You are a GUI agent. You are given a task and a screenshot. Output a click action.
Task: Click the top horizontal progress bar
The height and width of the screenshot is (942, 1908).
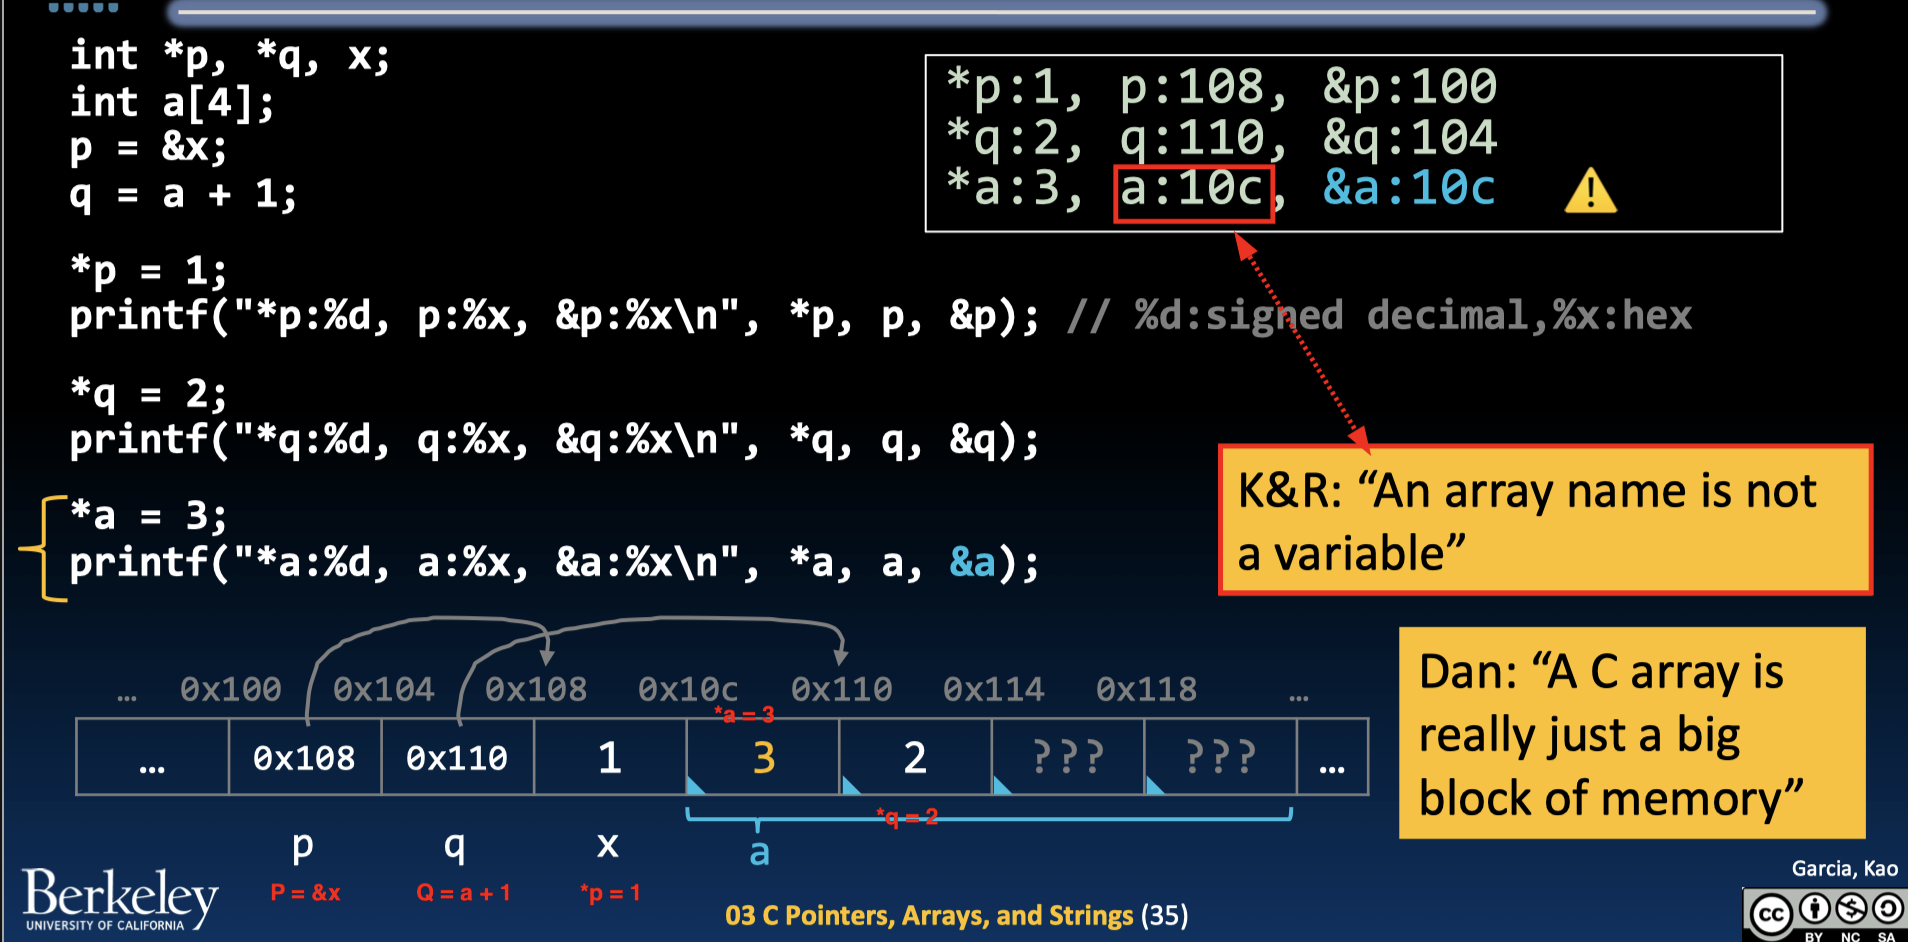tap(995, 12)
